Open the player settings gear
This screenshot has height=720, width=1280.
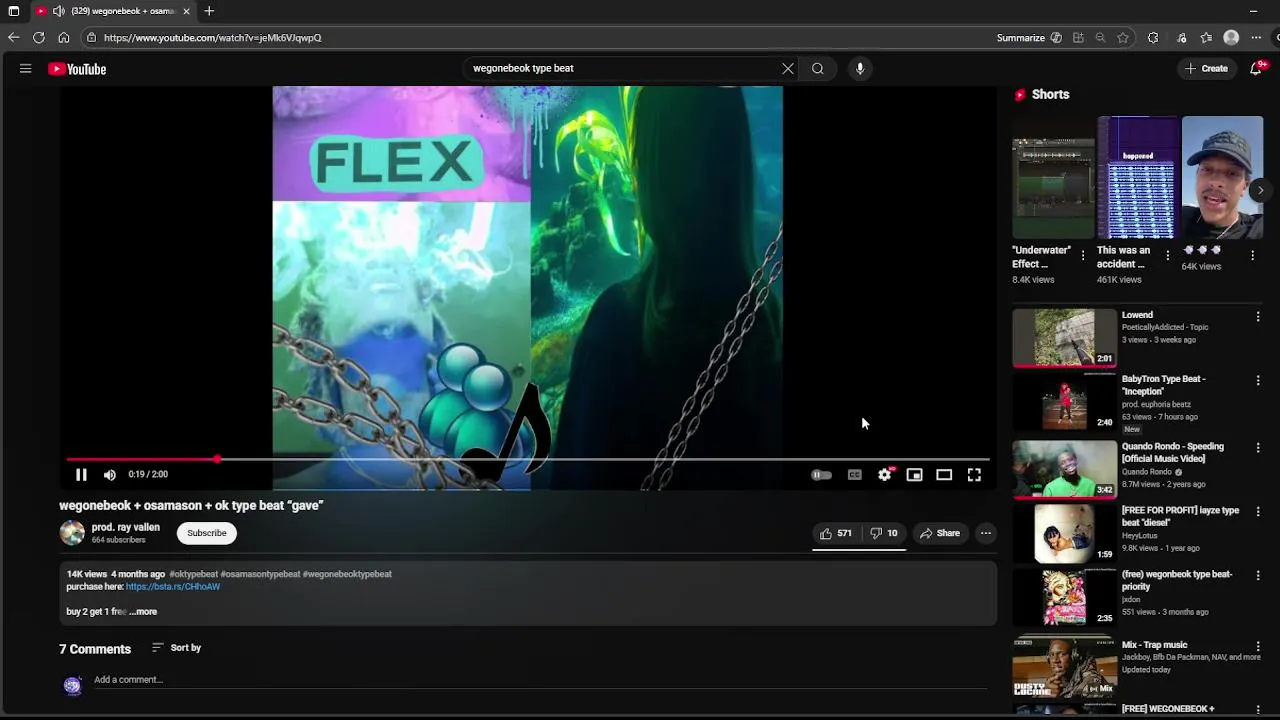885,475
